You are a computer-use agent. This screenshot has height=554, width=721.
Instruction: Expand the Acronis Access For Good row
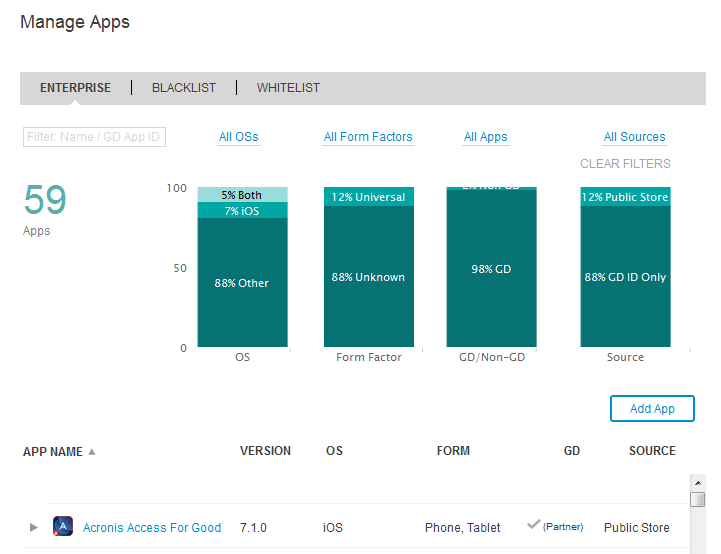pyautogui.click(x=33, y=527)
